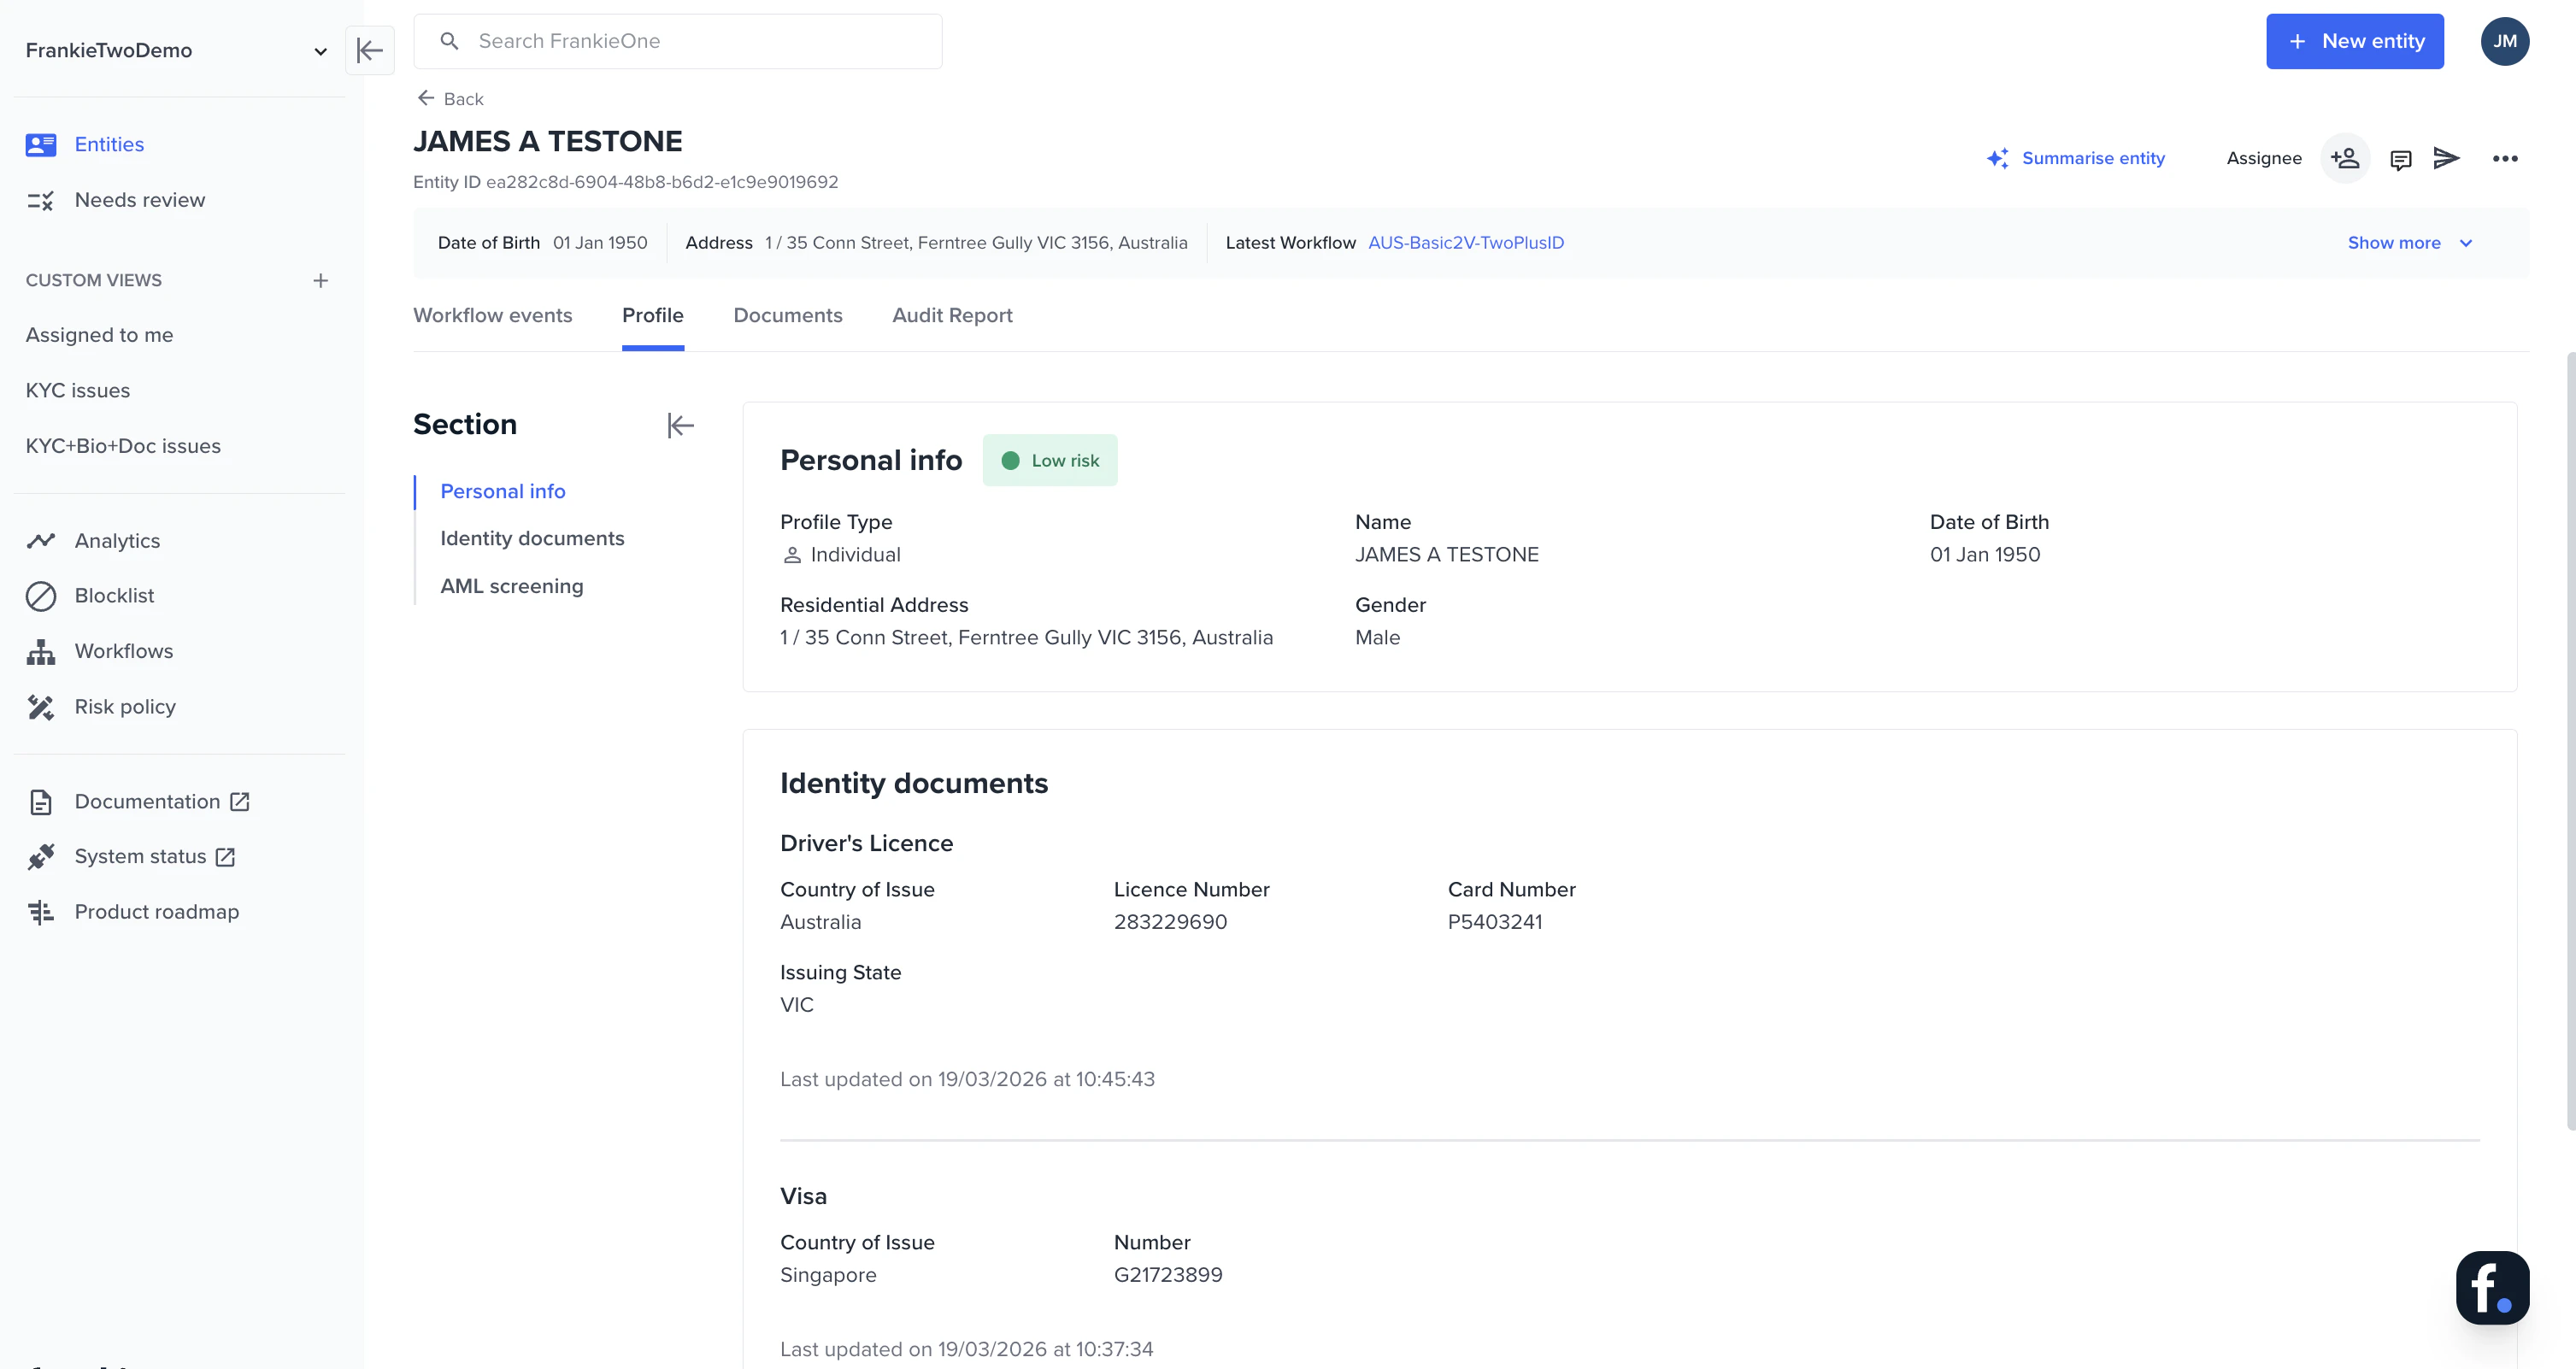Viewport: 2576px width, 1369px height.
Task: Click the JM user avatar
Action: click(2504, 41)
